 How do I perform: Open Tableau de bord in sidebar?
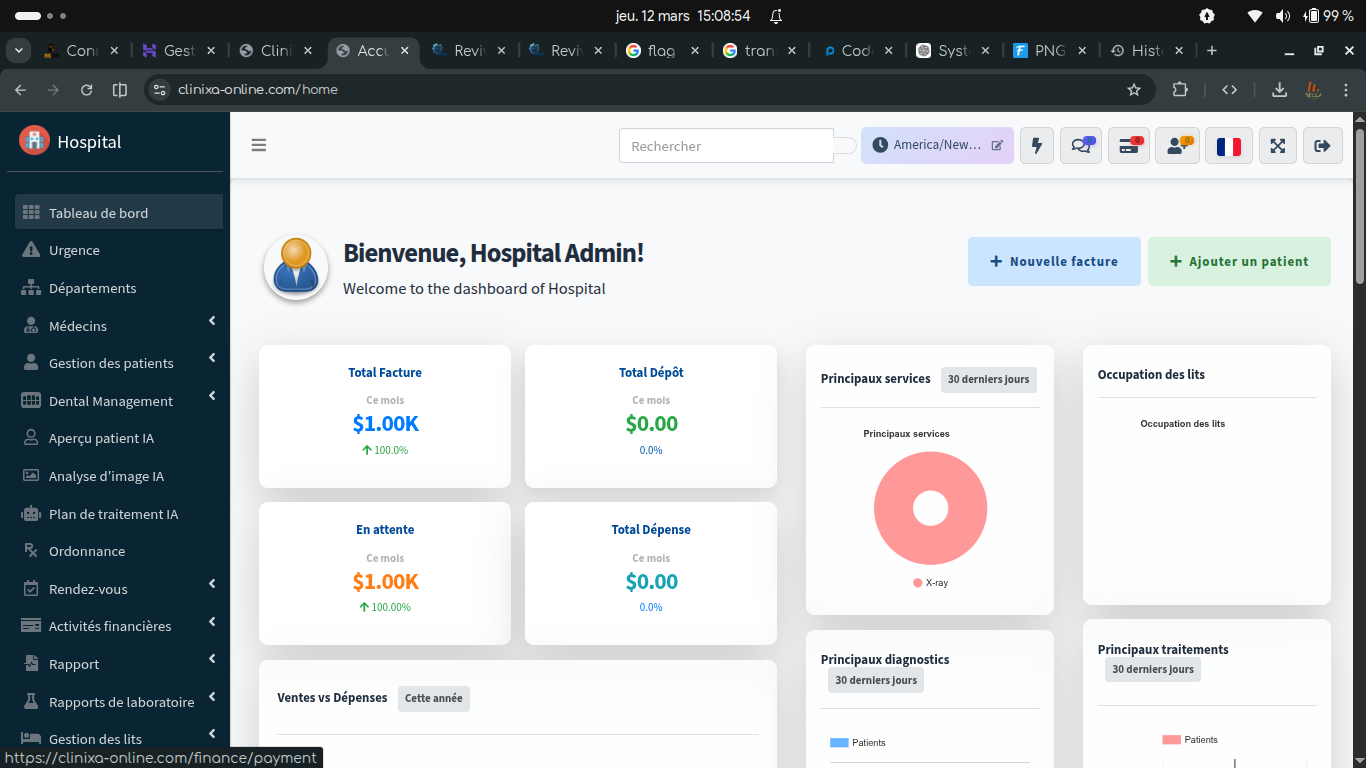[98, 213]
